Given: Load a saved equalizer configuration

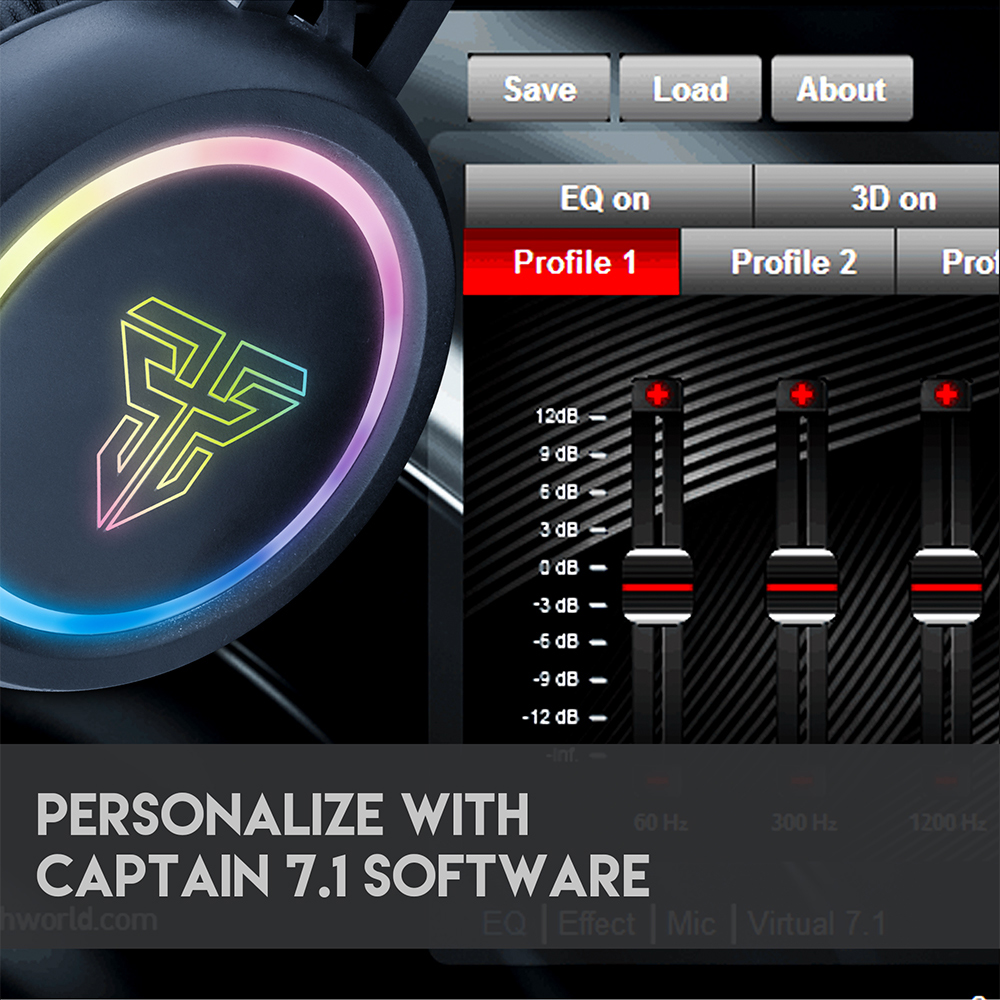Looking at the screenshot, I should point(690,89).
